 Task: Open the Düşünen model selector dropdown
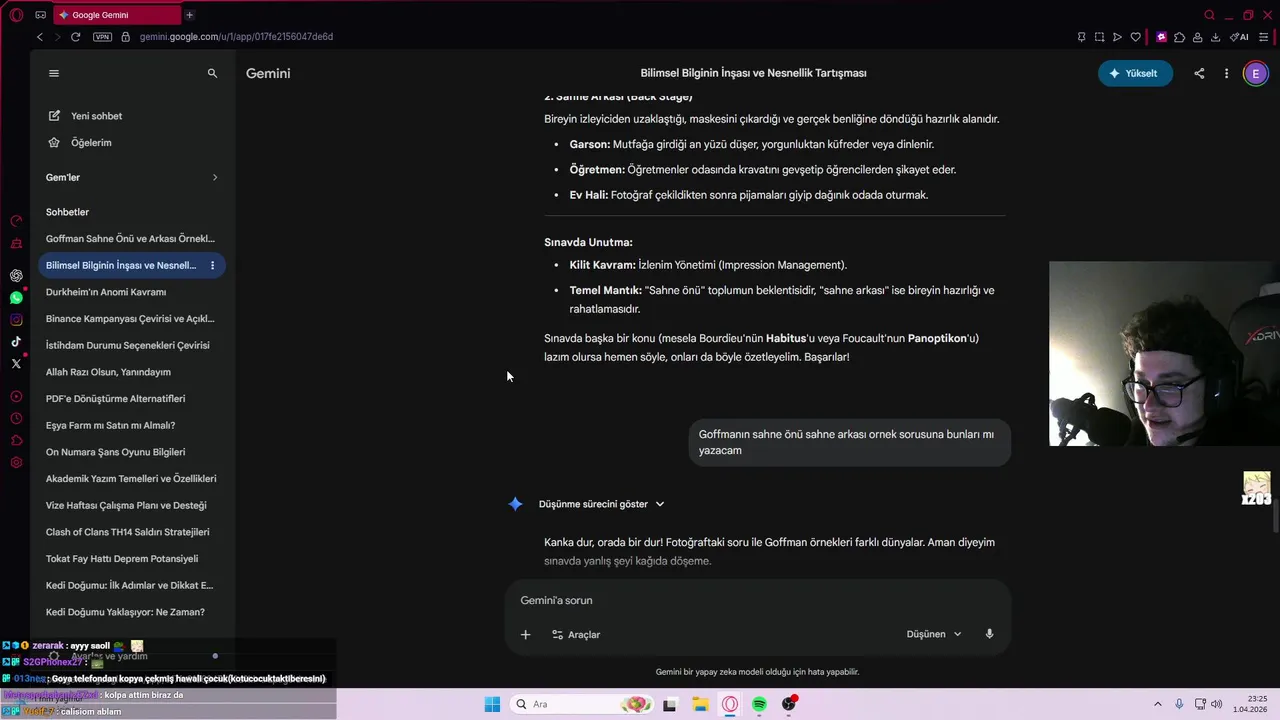(934, 634)
